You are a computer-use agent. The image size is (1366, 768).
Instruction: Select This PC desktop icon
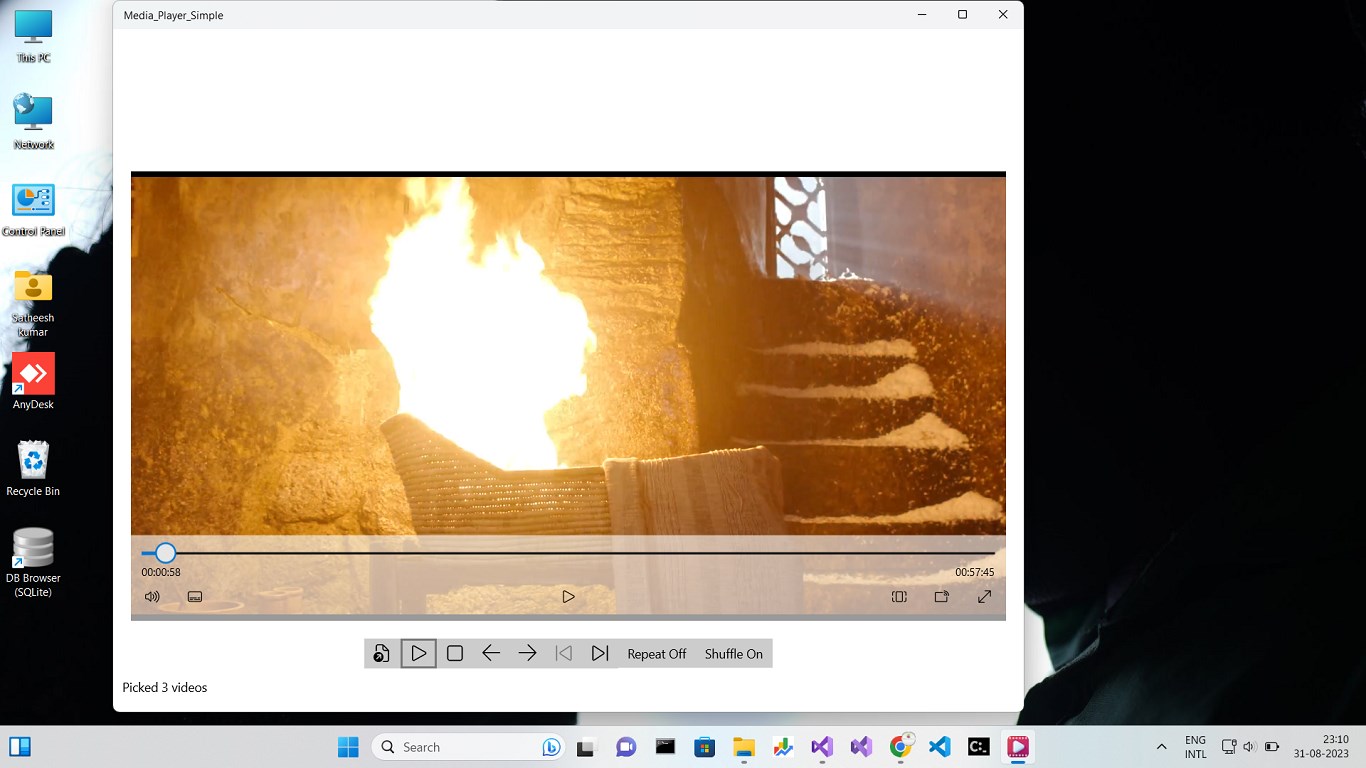33,37
